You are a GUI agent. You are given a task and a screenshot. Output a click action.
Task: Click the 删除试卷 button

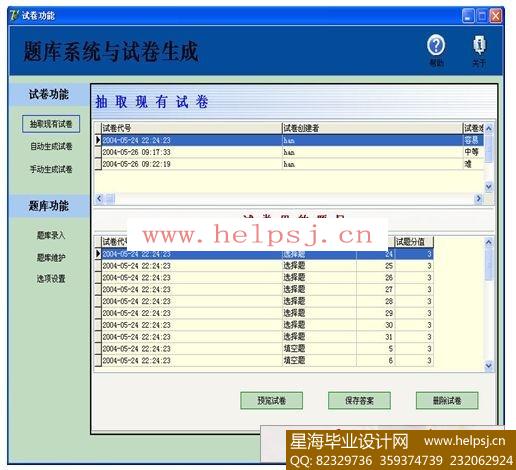(x=447, y=400)
